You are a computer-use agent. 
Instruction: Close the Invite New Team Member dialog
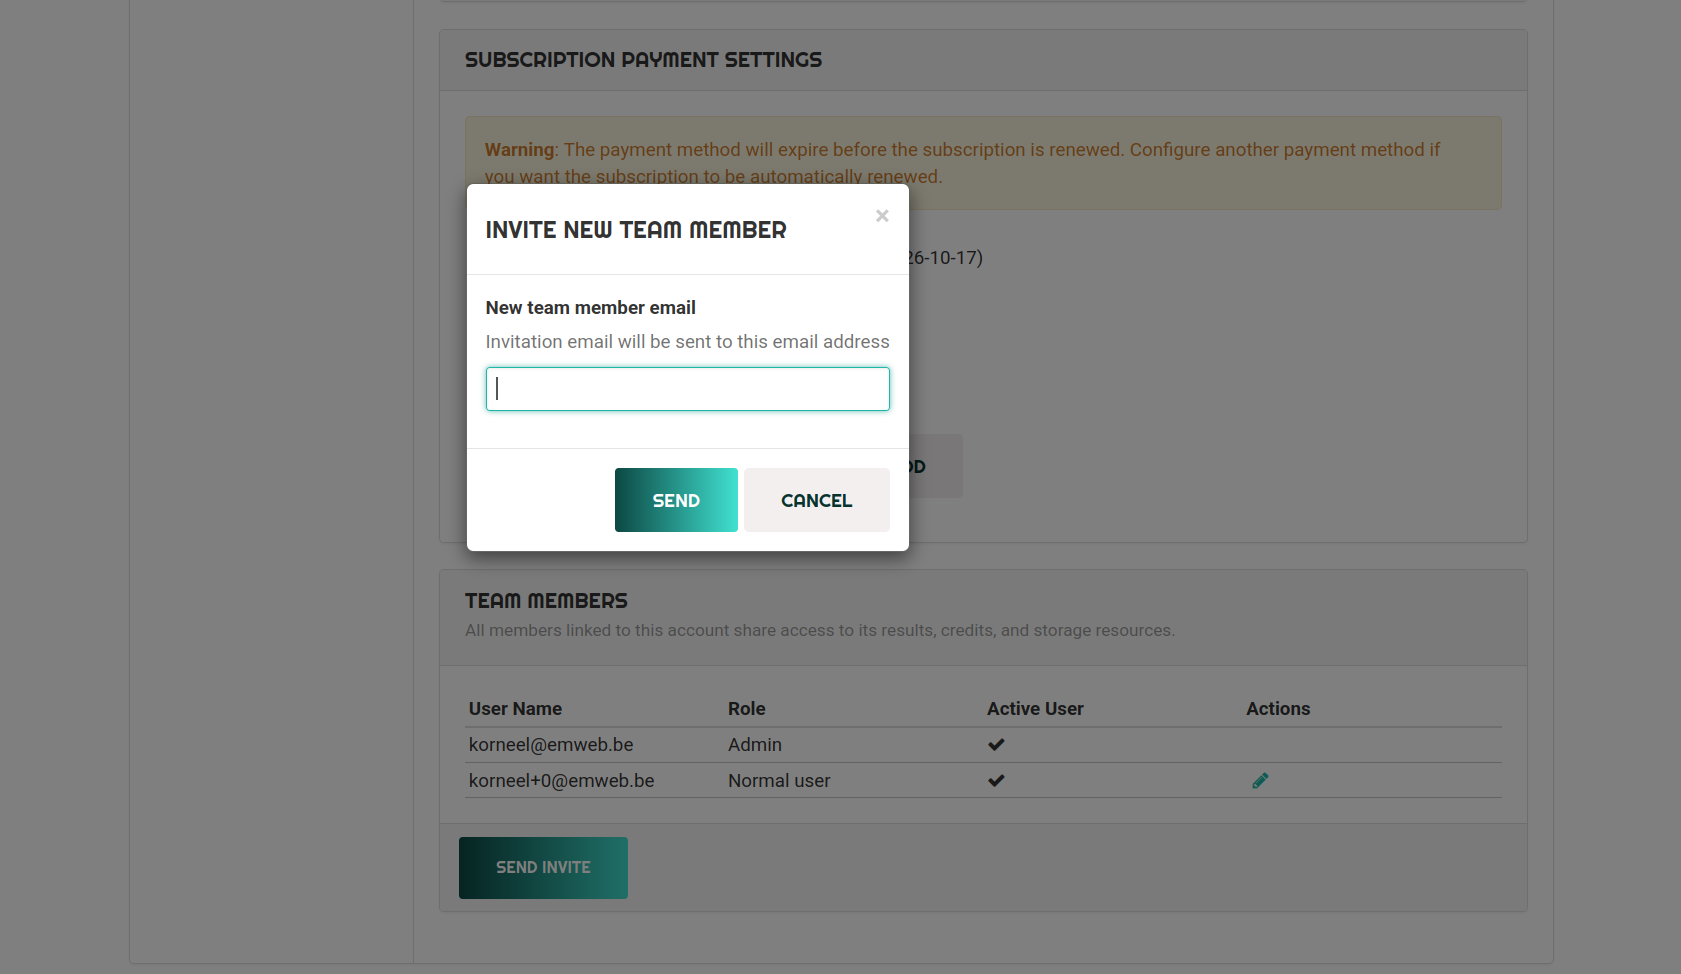tap(881, 216)
